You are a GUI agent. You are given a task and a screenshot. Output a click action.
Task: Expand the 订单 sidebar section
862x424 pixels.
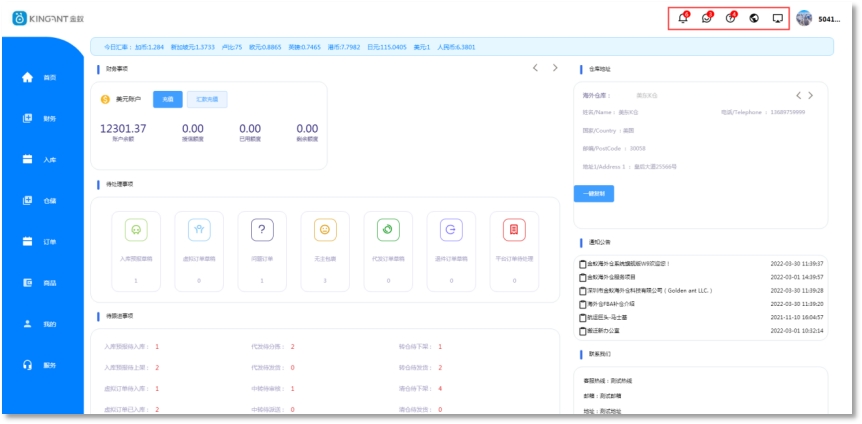[41, 241]
